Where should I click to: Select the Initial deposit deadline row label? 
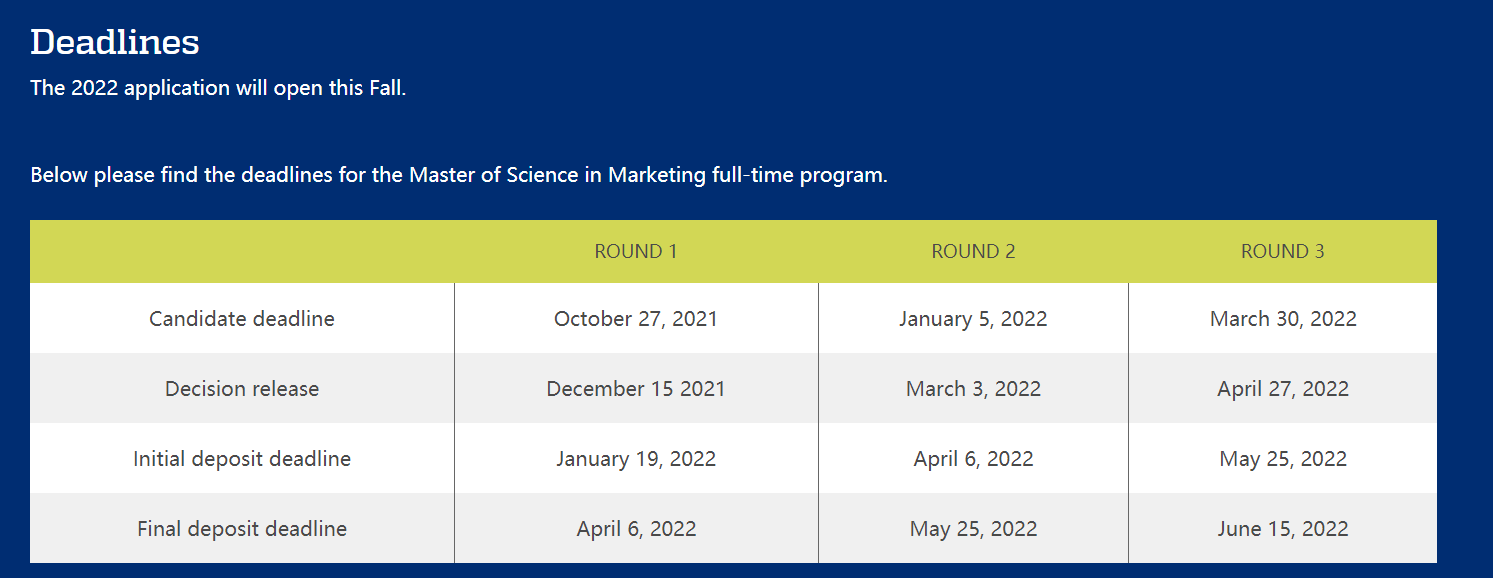tap(242, 459)
